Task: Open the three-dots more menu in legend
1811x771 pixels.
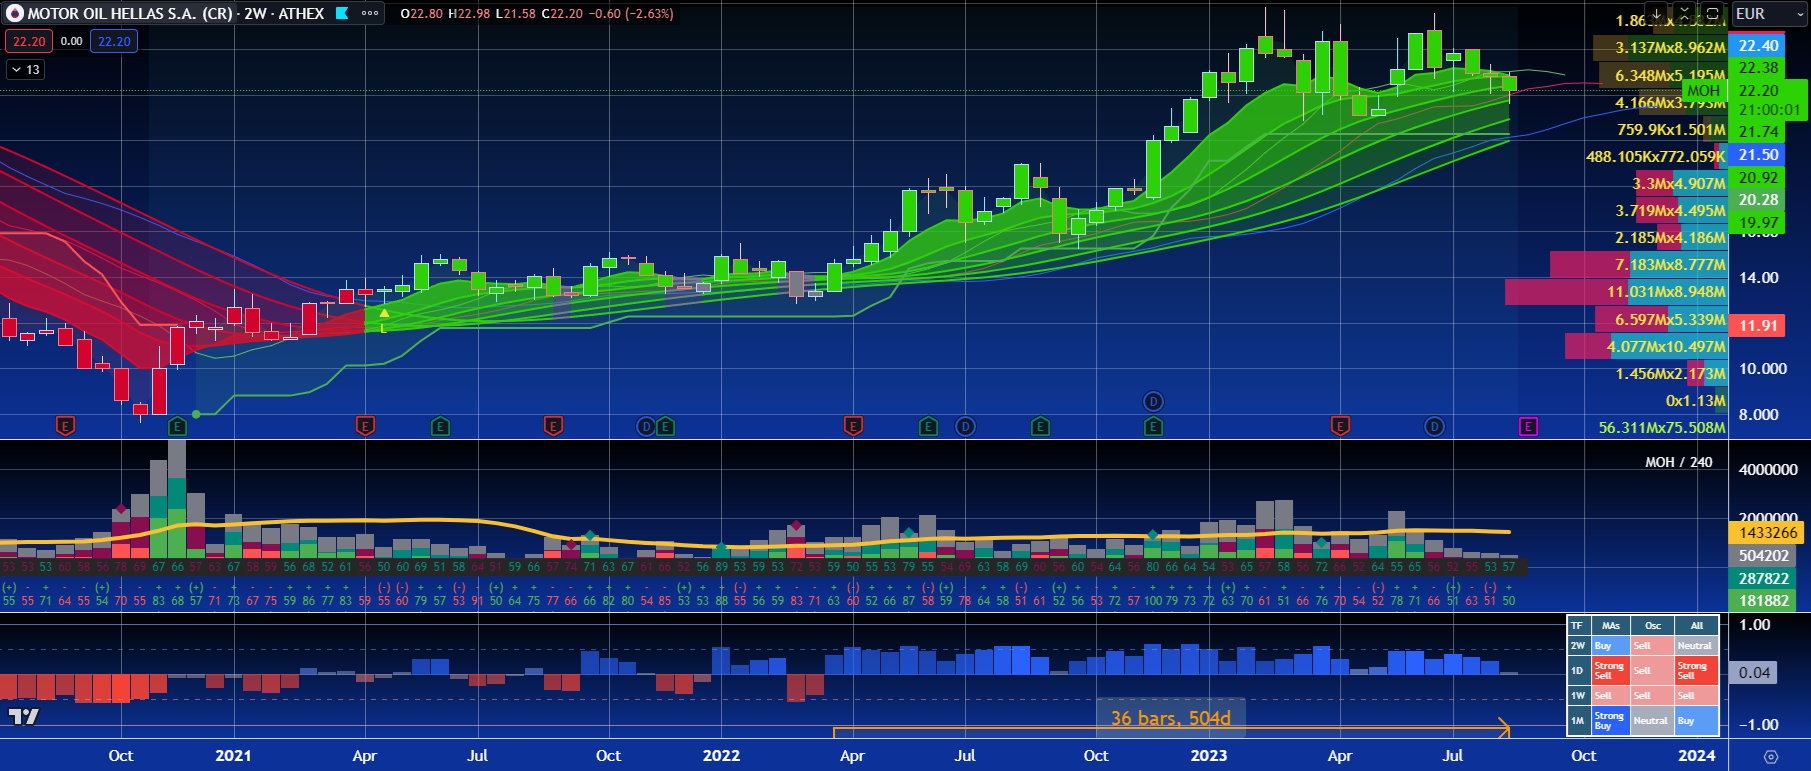Action: pos(370,14)
